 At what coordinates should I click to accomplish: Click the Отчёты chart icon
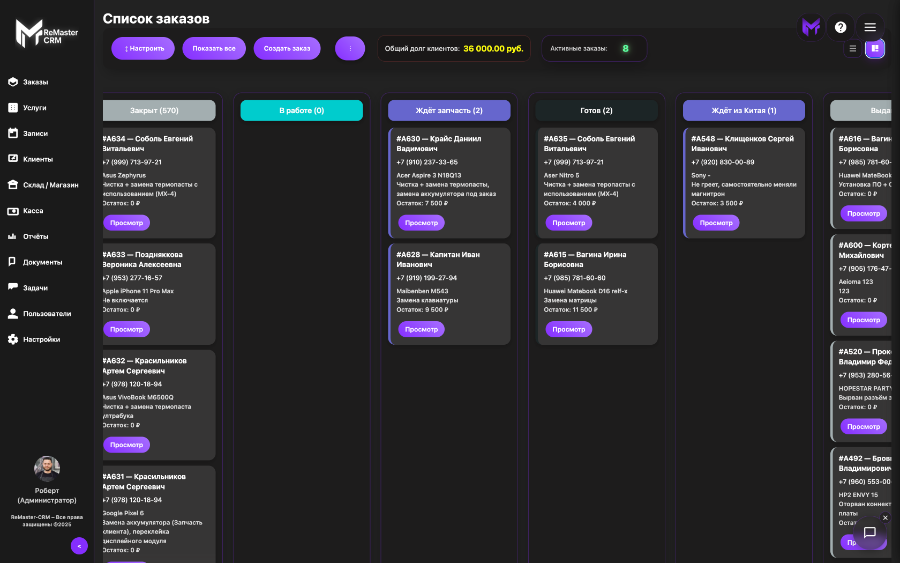(13, 237)
